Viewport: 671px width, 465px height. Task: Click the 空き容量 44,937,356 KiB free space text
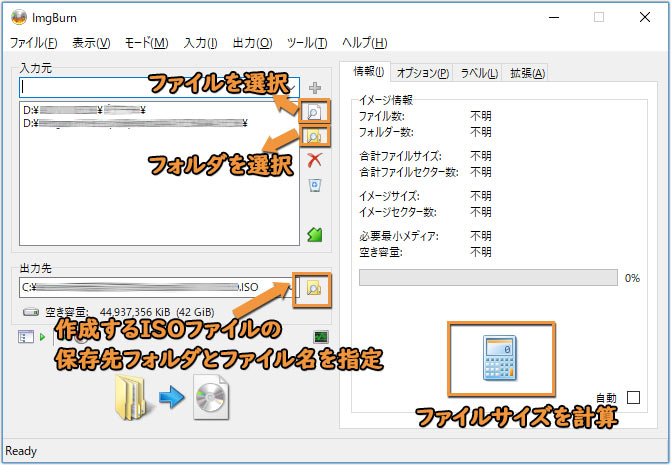click(130, 312)
